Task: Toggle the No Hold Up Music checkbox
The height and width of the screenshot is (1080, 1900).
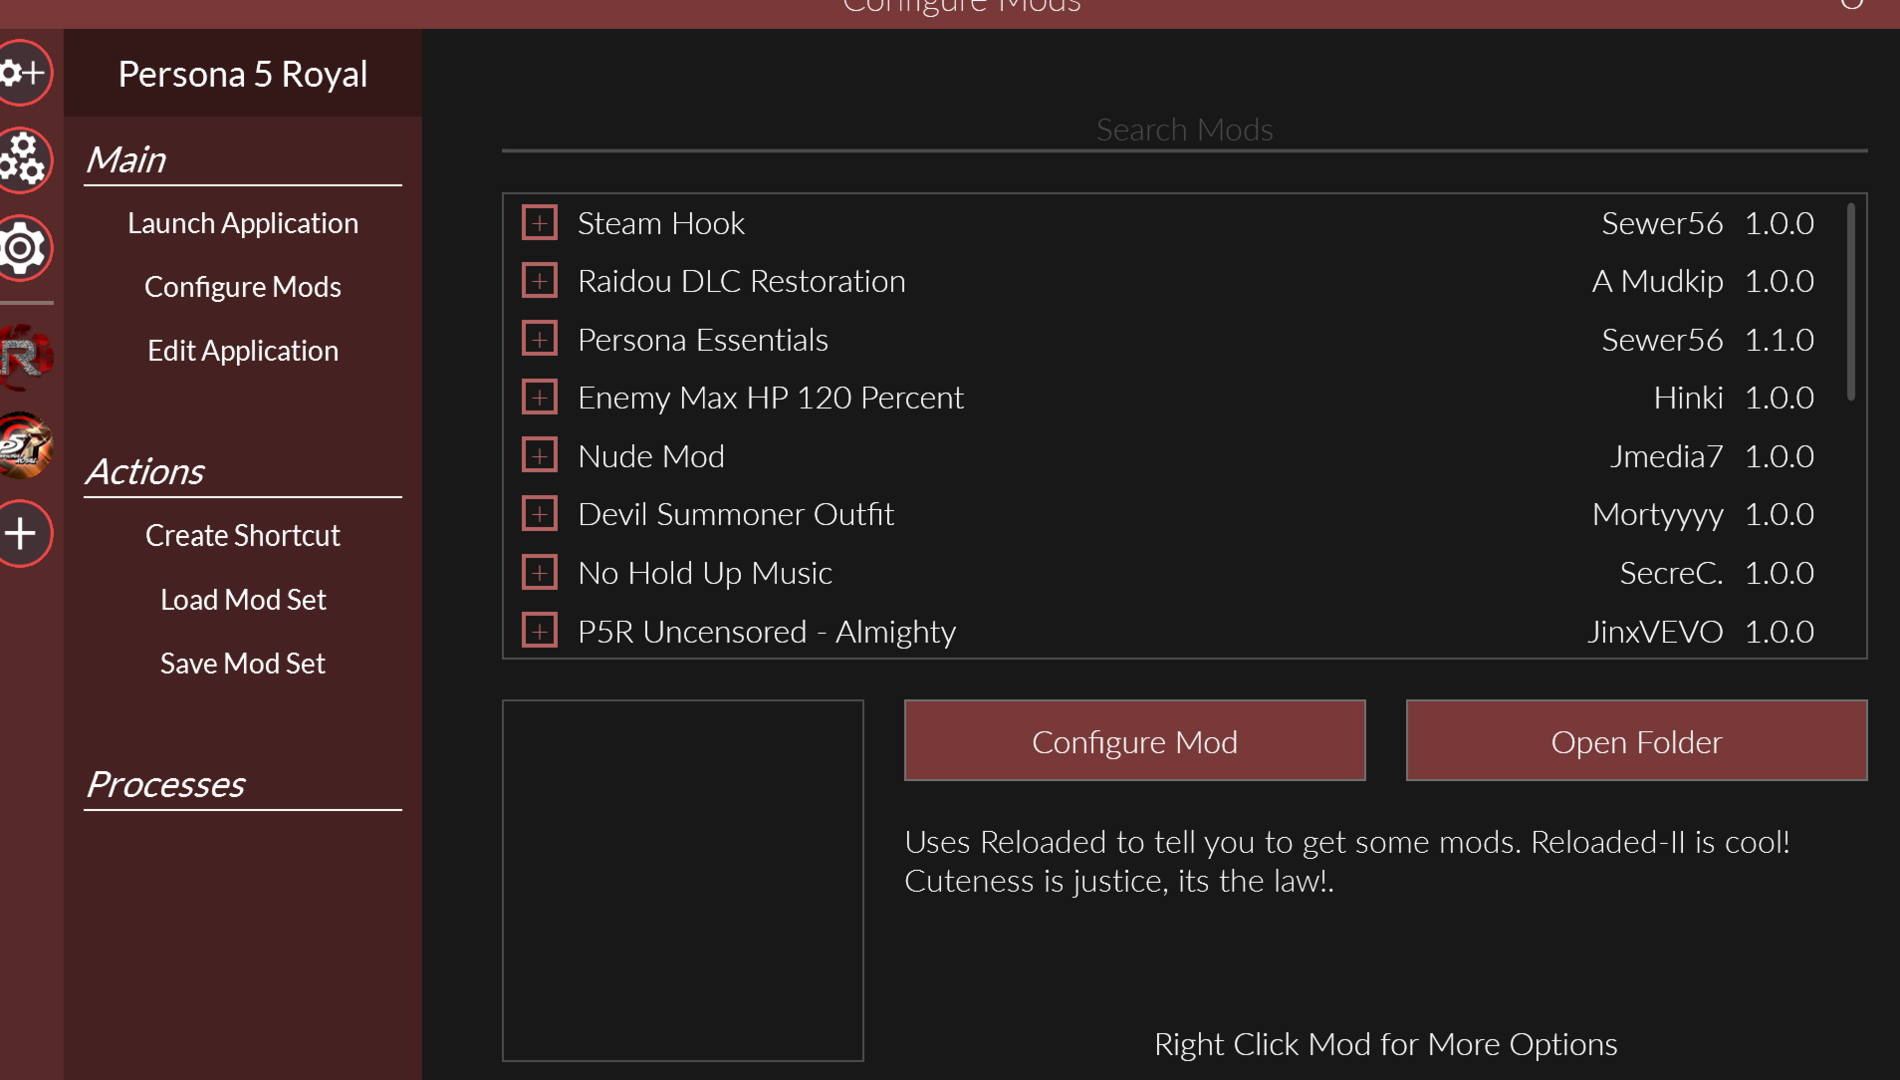Action: tap(540, 573)
